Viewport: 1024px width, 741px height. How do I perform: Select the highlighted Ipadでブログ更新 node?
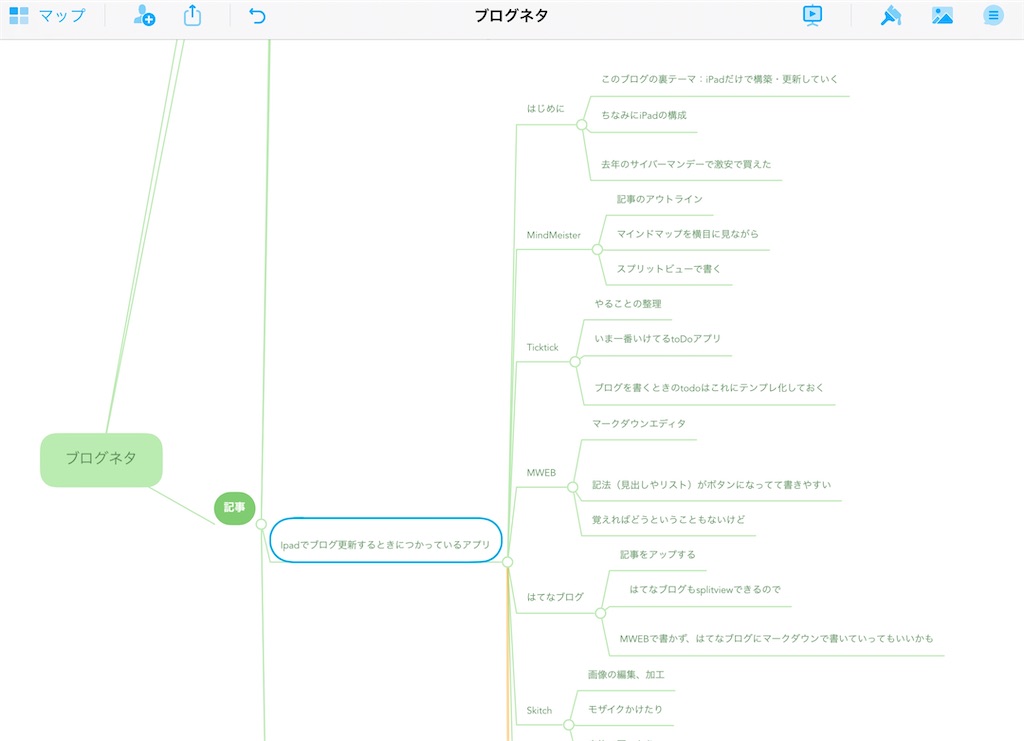[x=385, y=541]
